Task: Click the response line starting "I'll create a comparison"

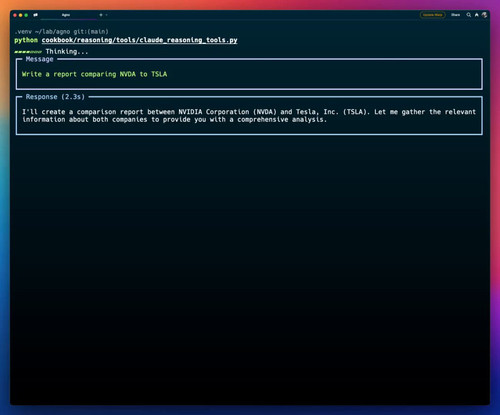Action: [x=249, y=112]
